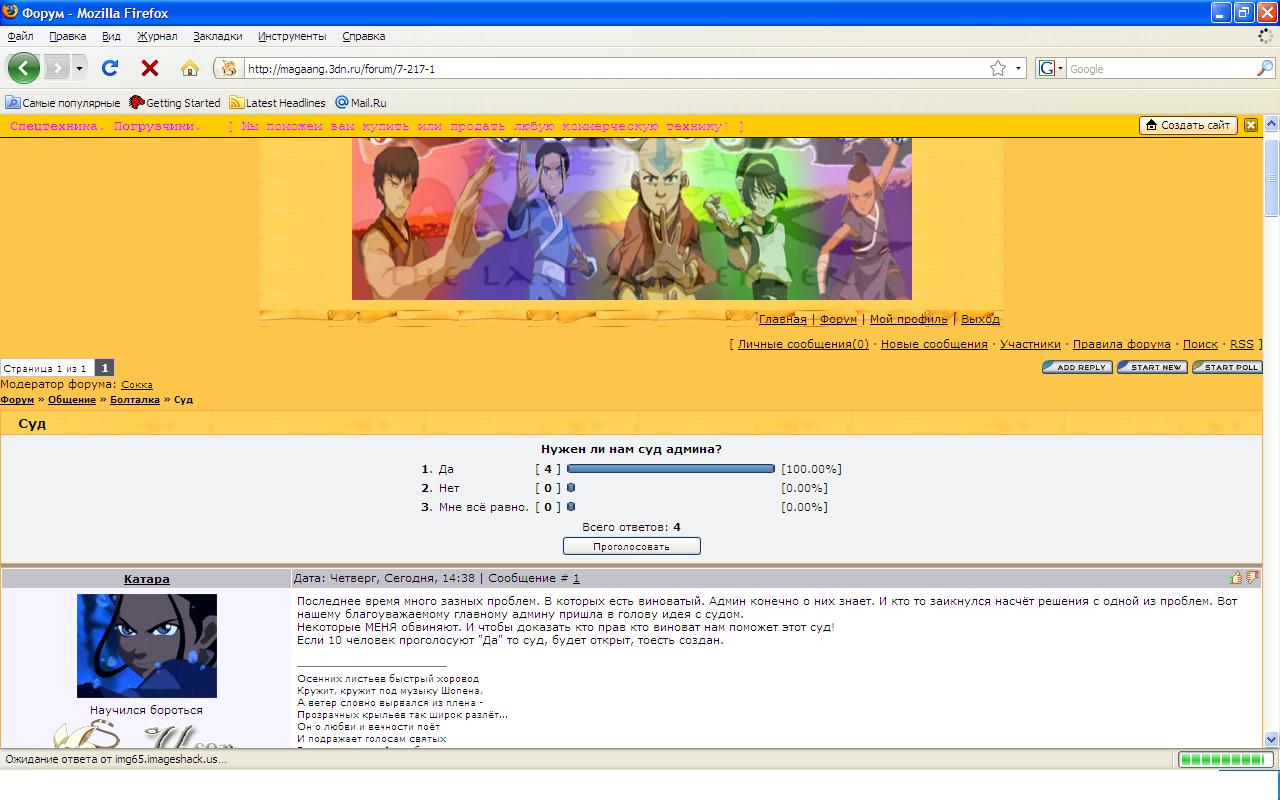Open the Участники members link
This screenshot has height=800, width=1280.
[1030, 344]
